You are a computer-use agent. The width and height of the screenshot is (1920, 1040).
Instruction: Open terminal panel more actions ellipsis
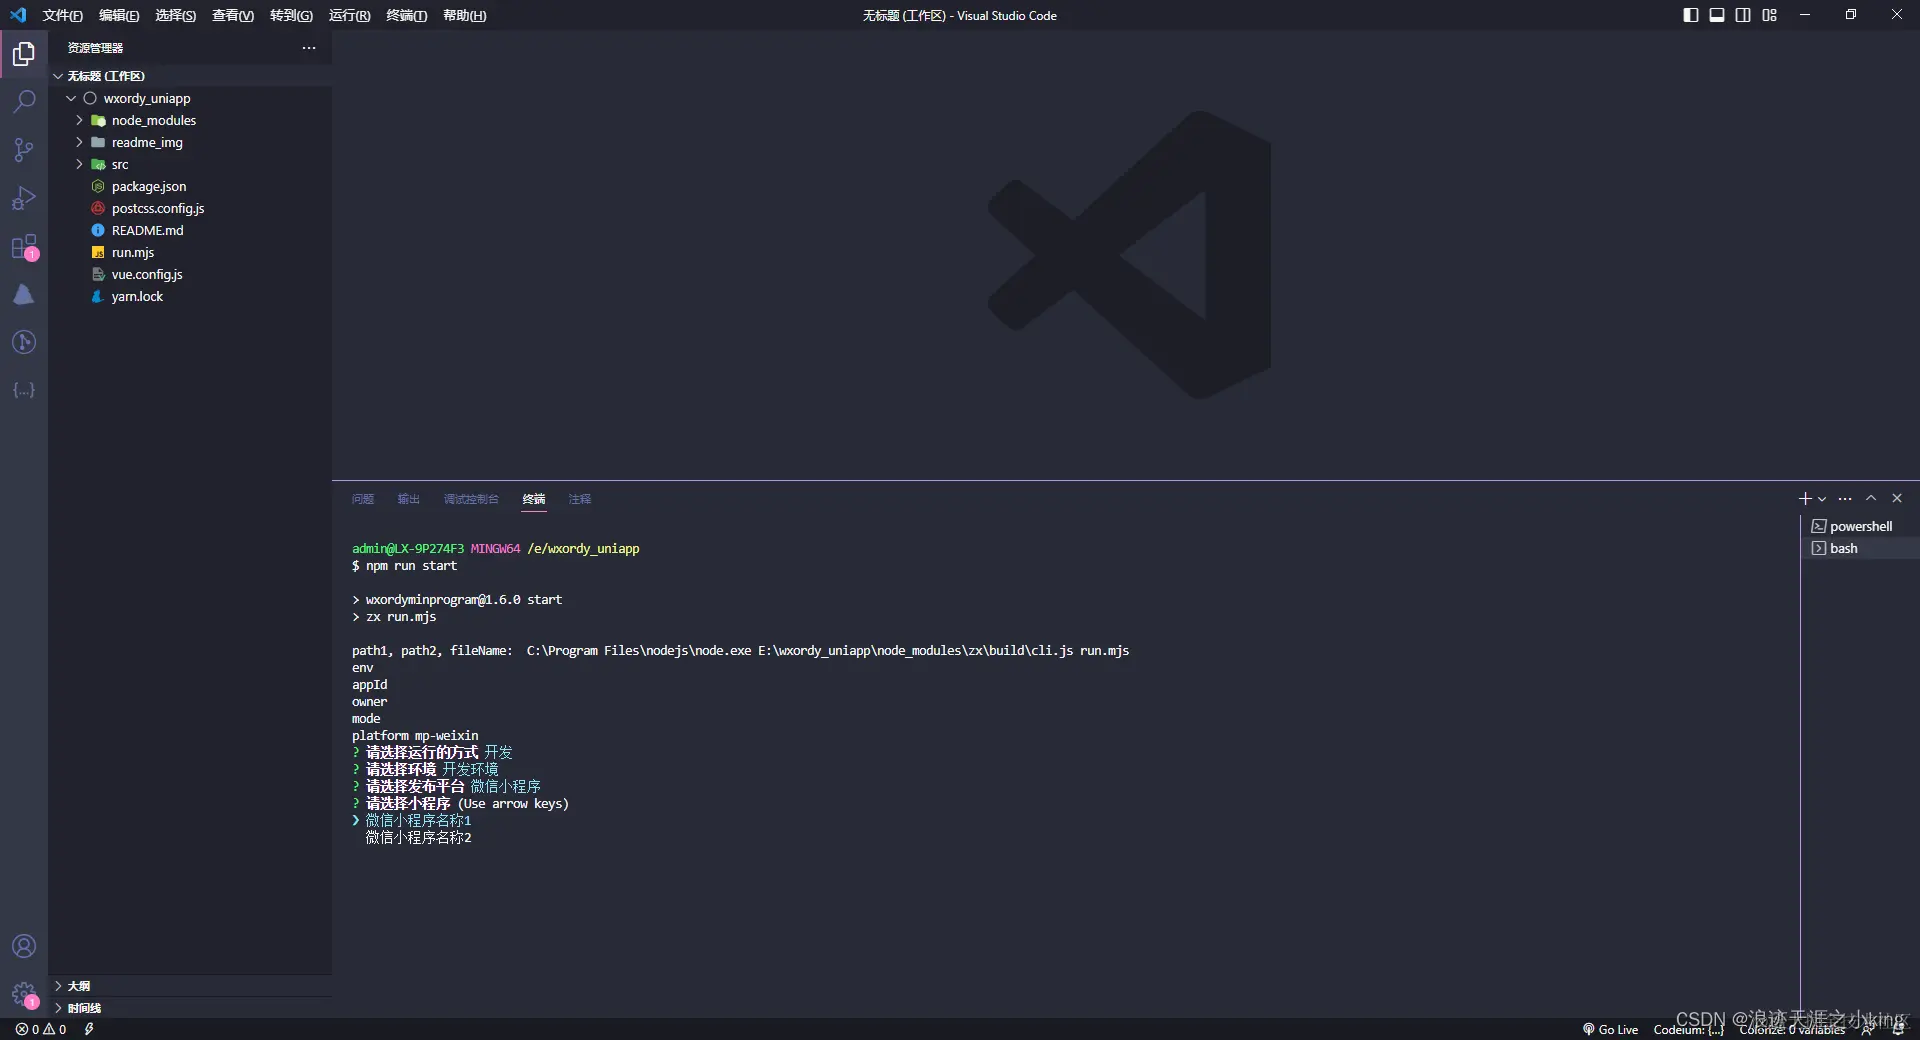point(1845,498)
